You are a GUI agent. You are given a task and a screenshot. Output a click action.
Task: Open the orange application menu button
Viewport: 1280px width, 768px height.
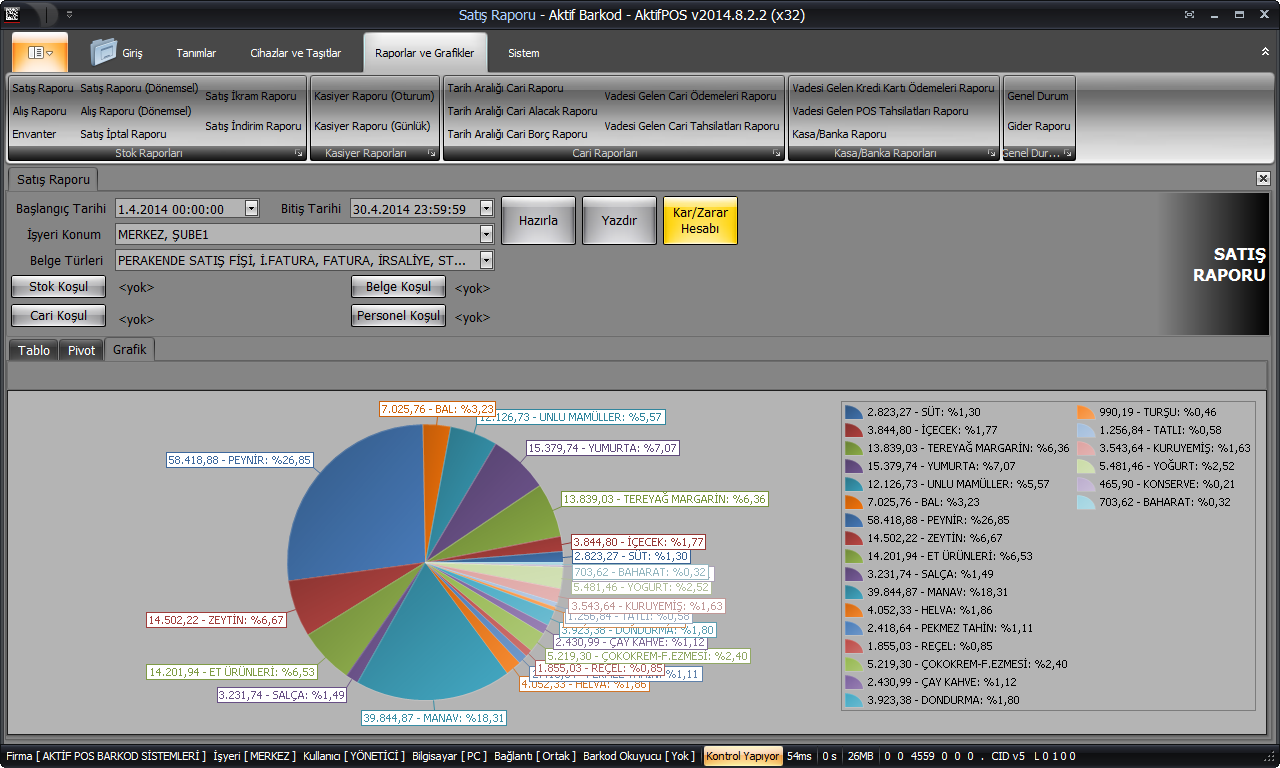pos(40,52)
